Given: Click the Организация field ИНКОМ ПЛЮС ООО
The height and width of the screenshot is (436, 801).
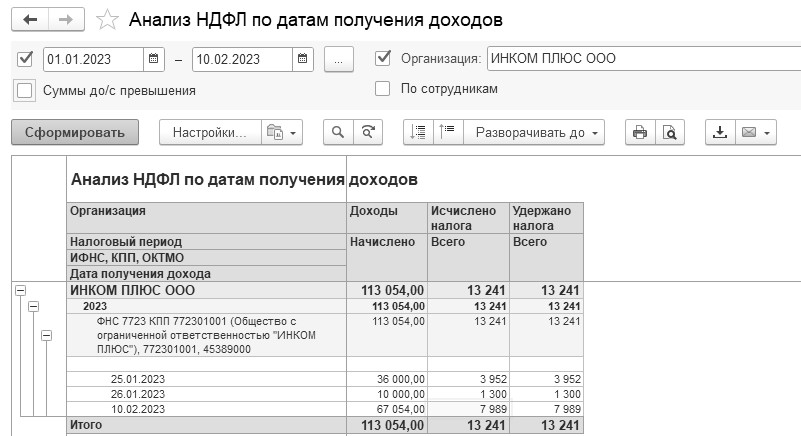Looking at the screenshot, I should click(x=644, y=58).
